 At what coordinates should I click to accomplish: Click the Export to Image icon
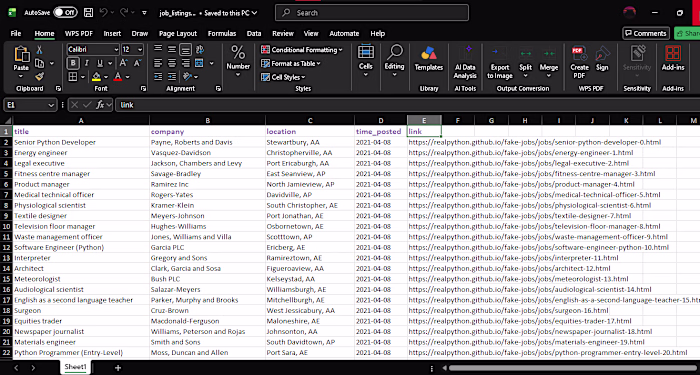point(500,62)
